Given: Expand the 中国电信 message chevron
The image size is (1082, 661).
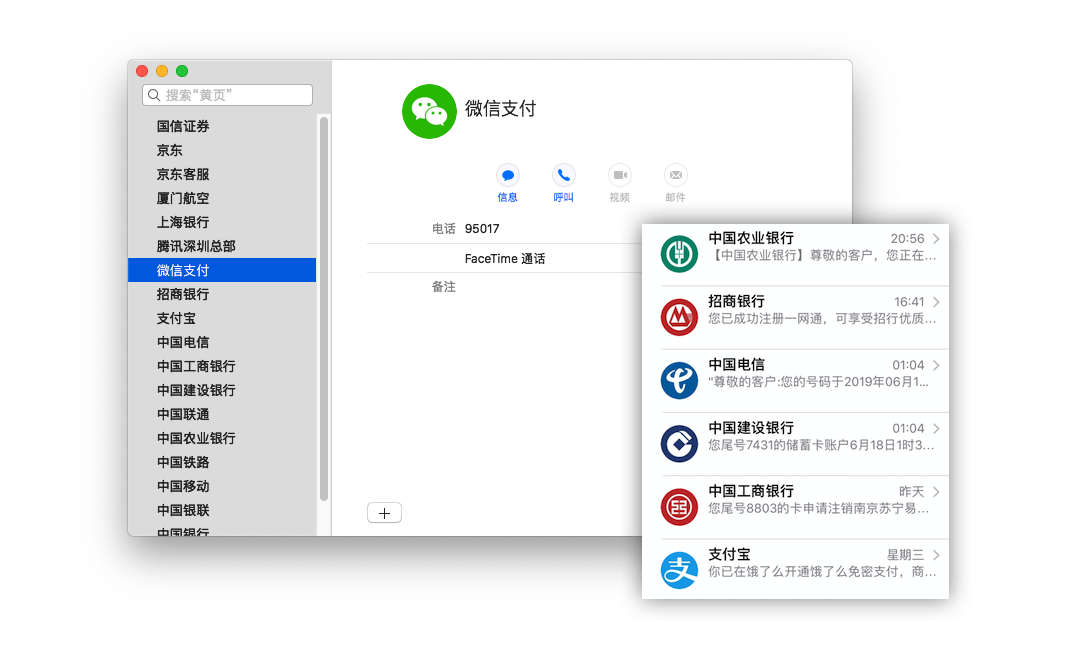Looking at the screenshot, I should coord(936,365).
